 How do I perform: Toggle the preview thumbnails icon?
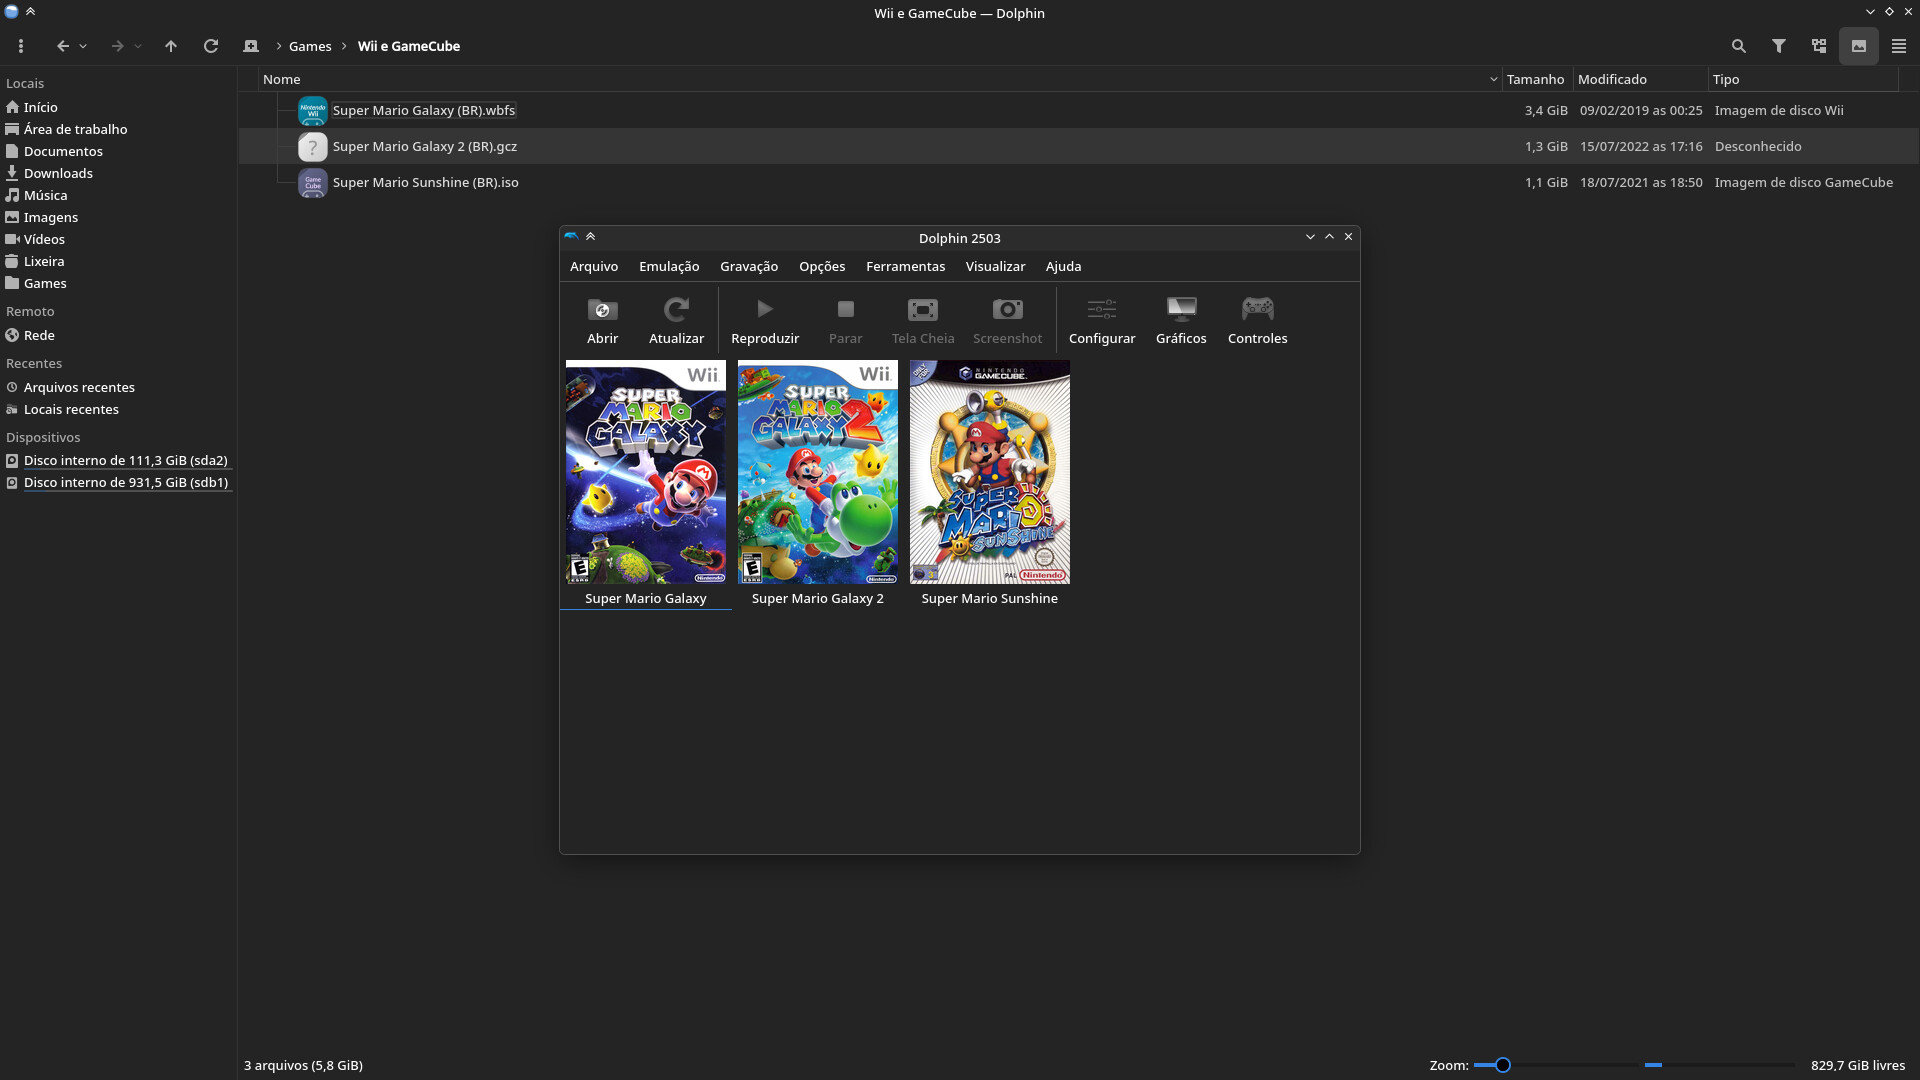point(1859,46)
